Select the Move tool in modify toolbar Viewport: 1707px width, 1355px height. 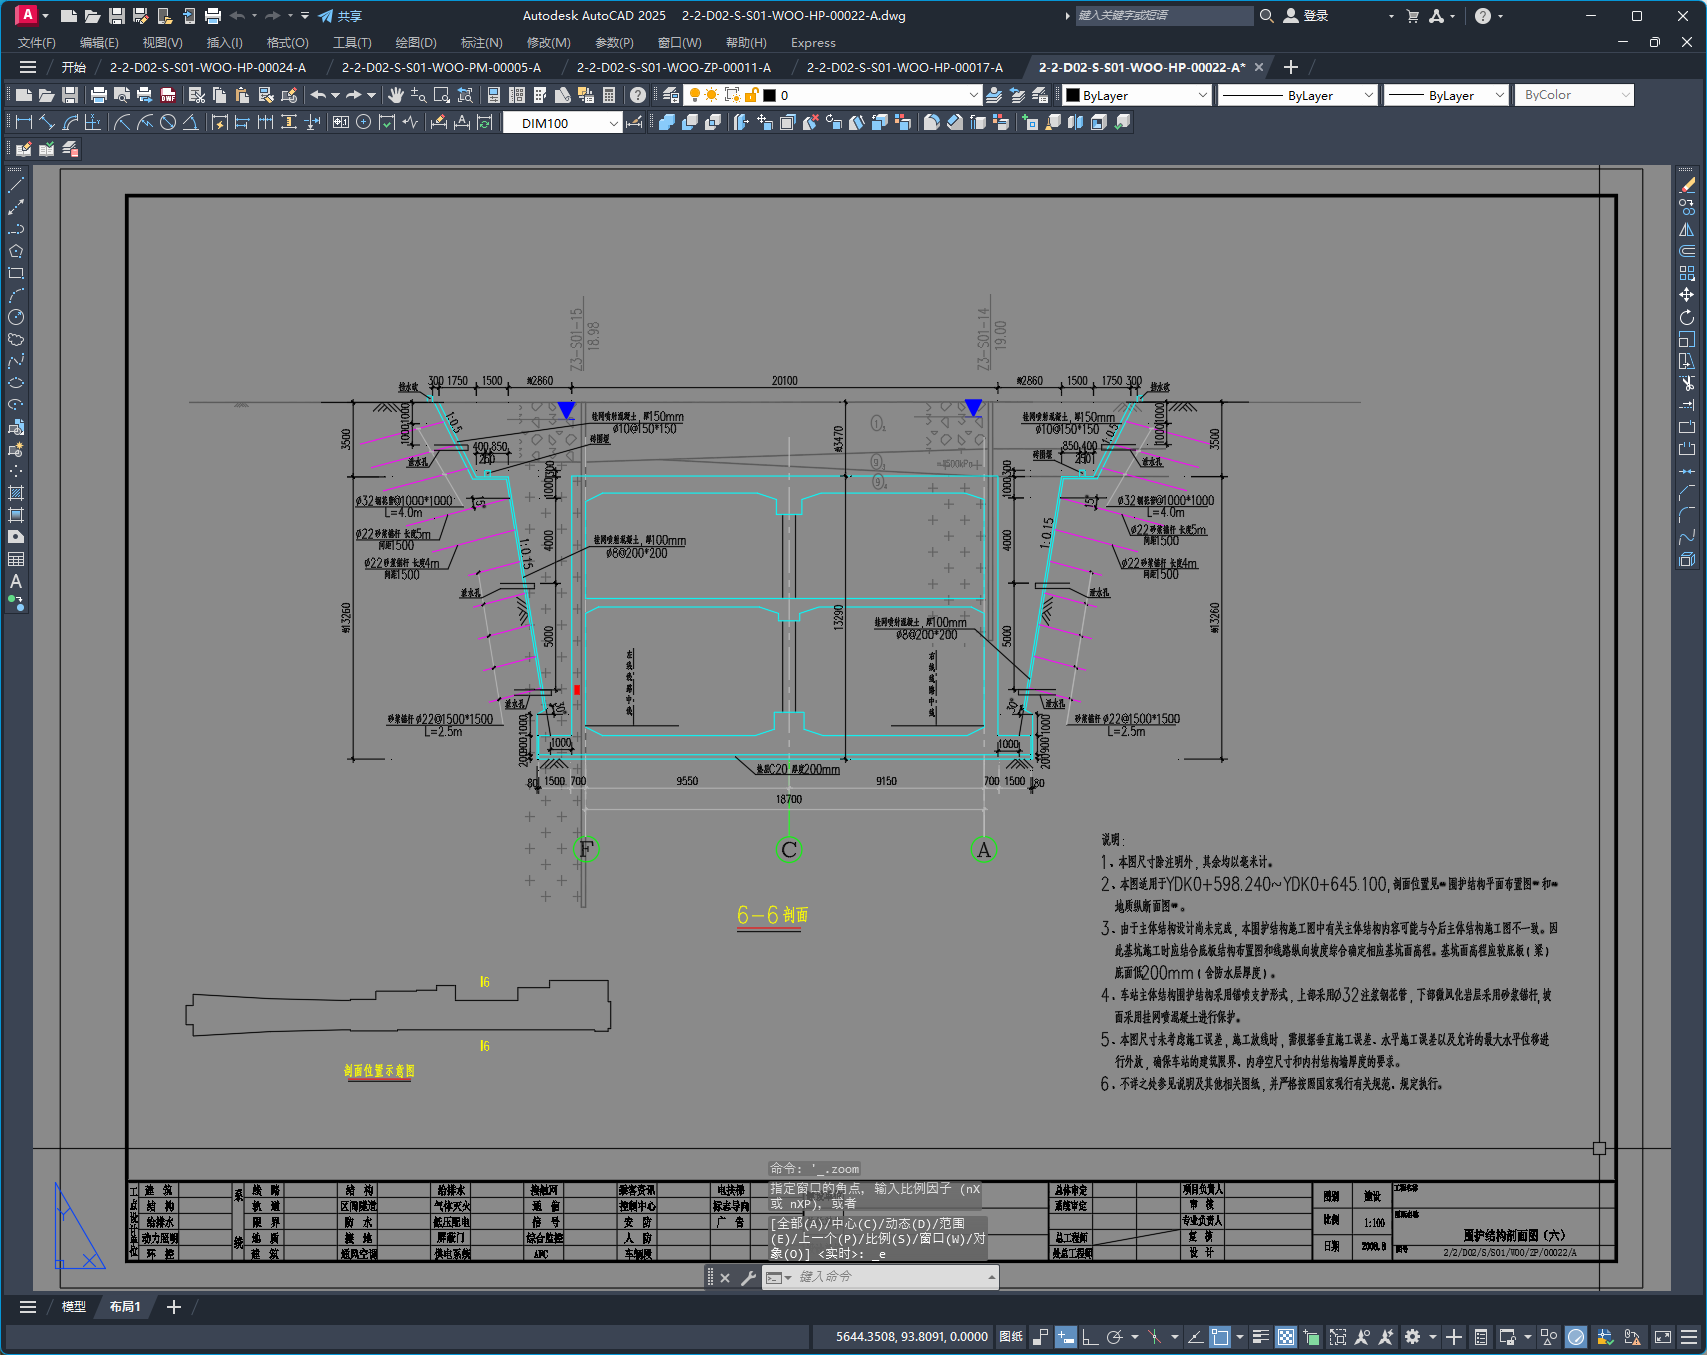[1687, 295]
